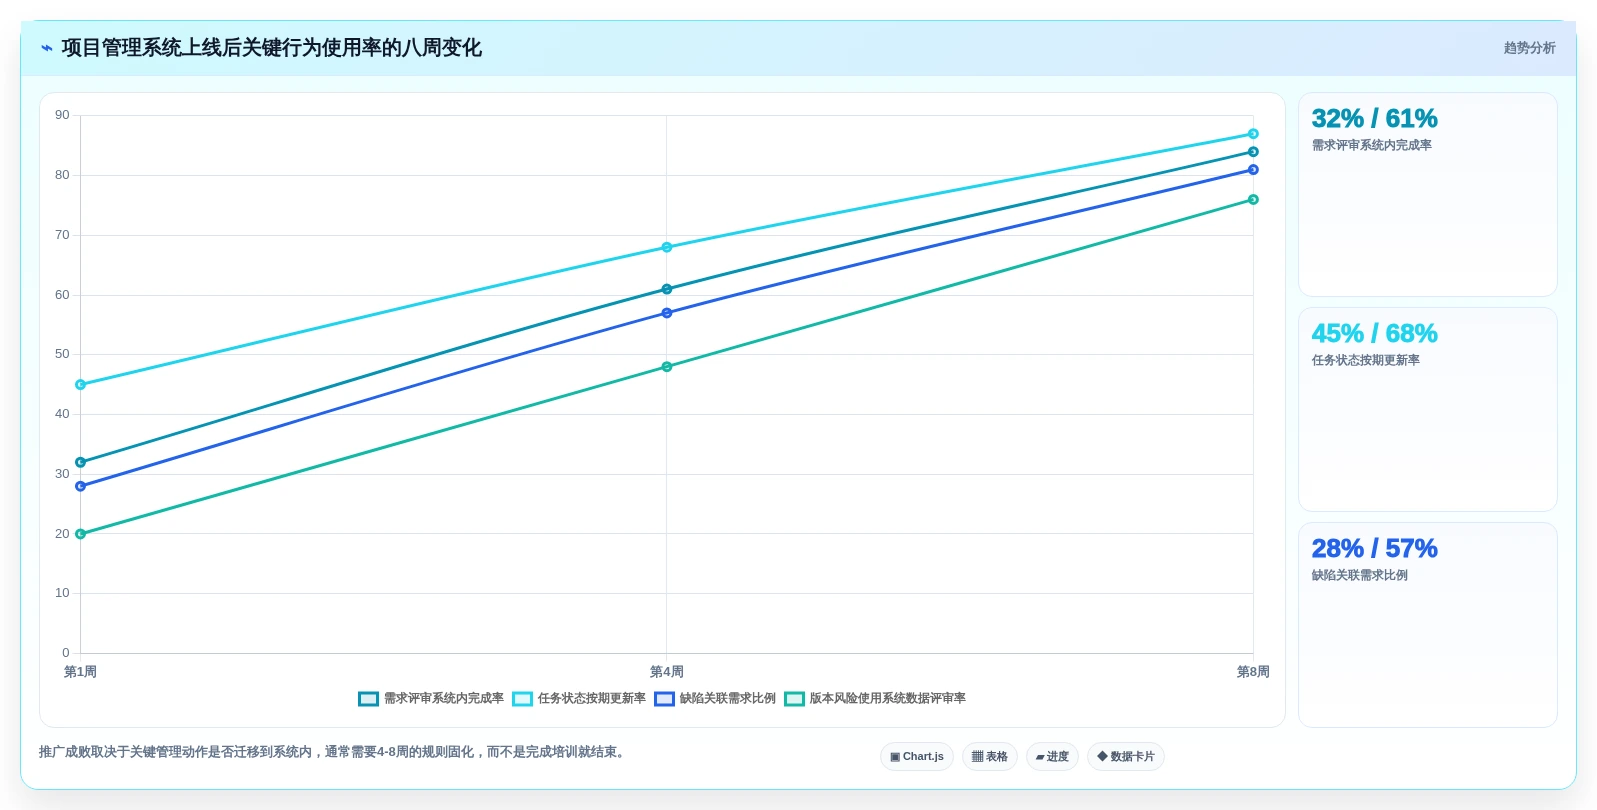Select the Chart.js chip

[x=917, y=757]
